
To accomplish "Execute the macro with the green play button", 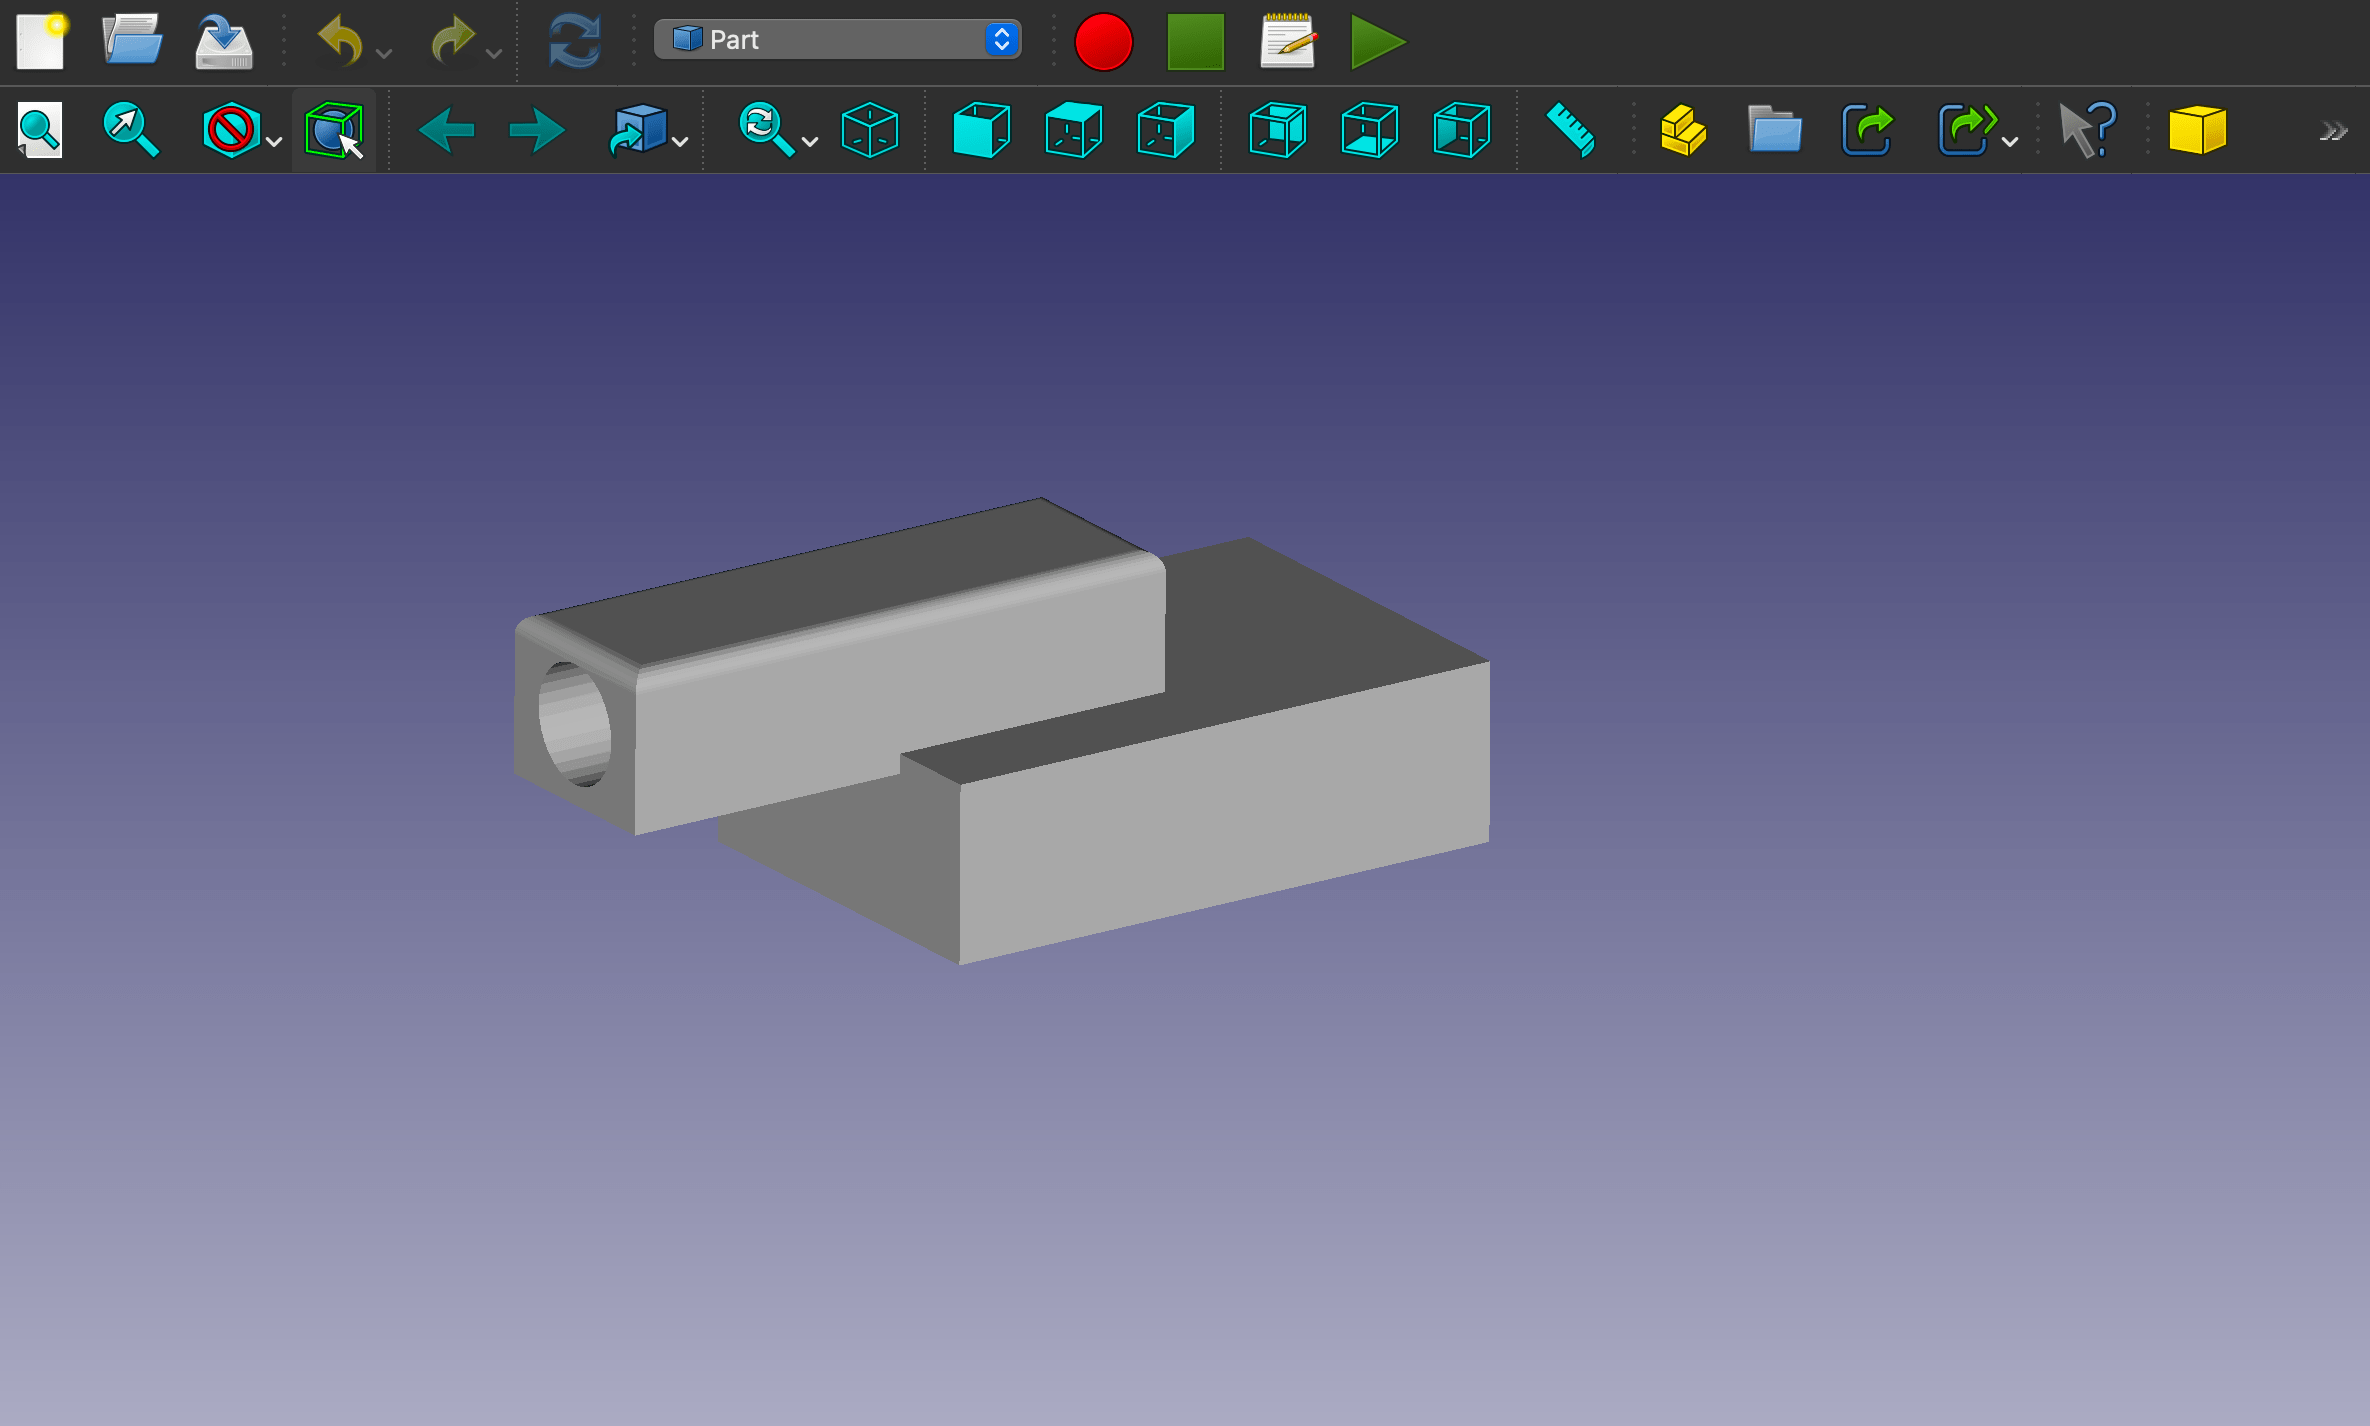I will [1377, 41].
